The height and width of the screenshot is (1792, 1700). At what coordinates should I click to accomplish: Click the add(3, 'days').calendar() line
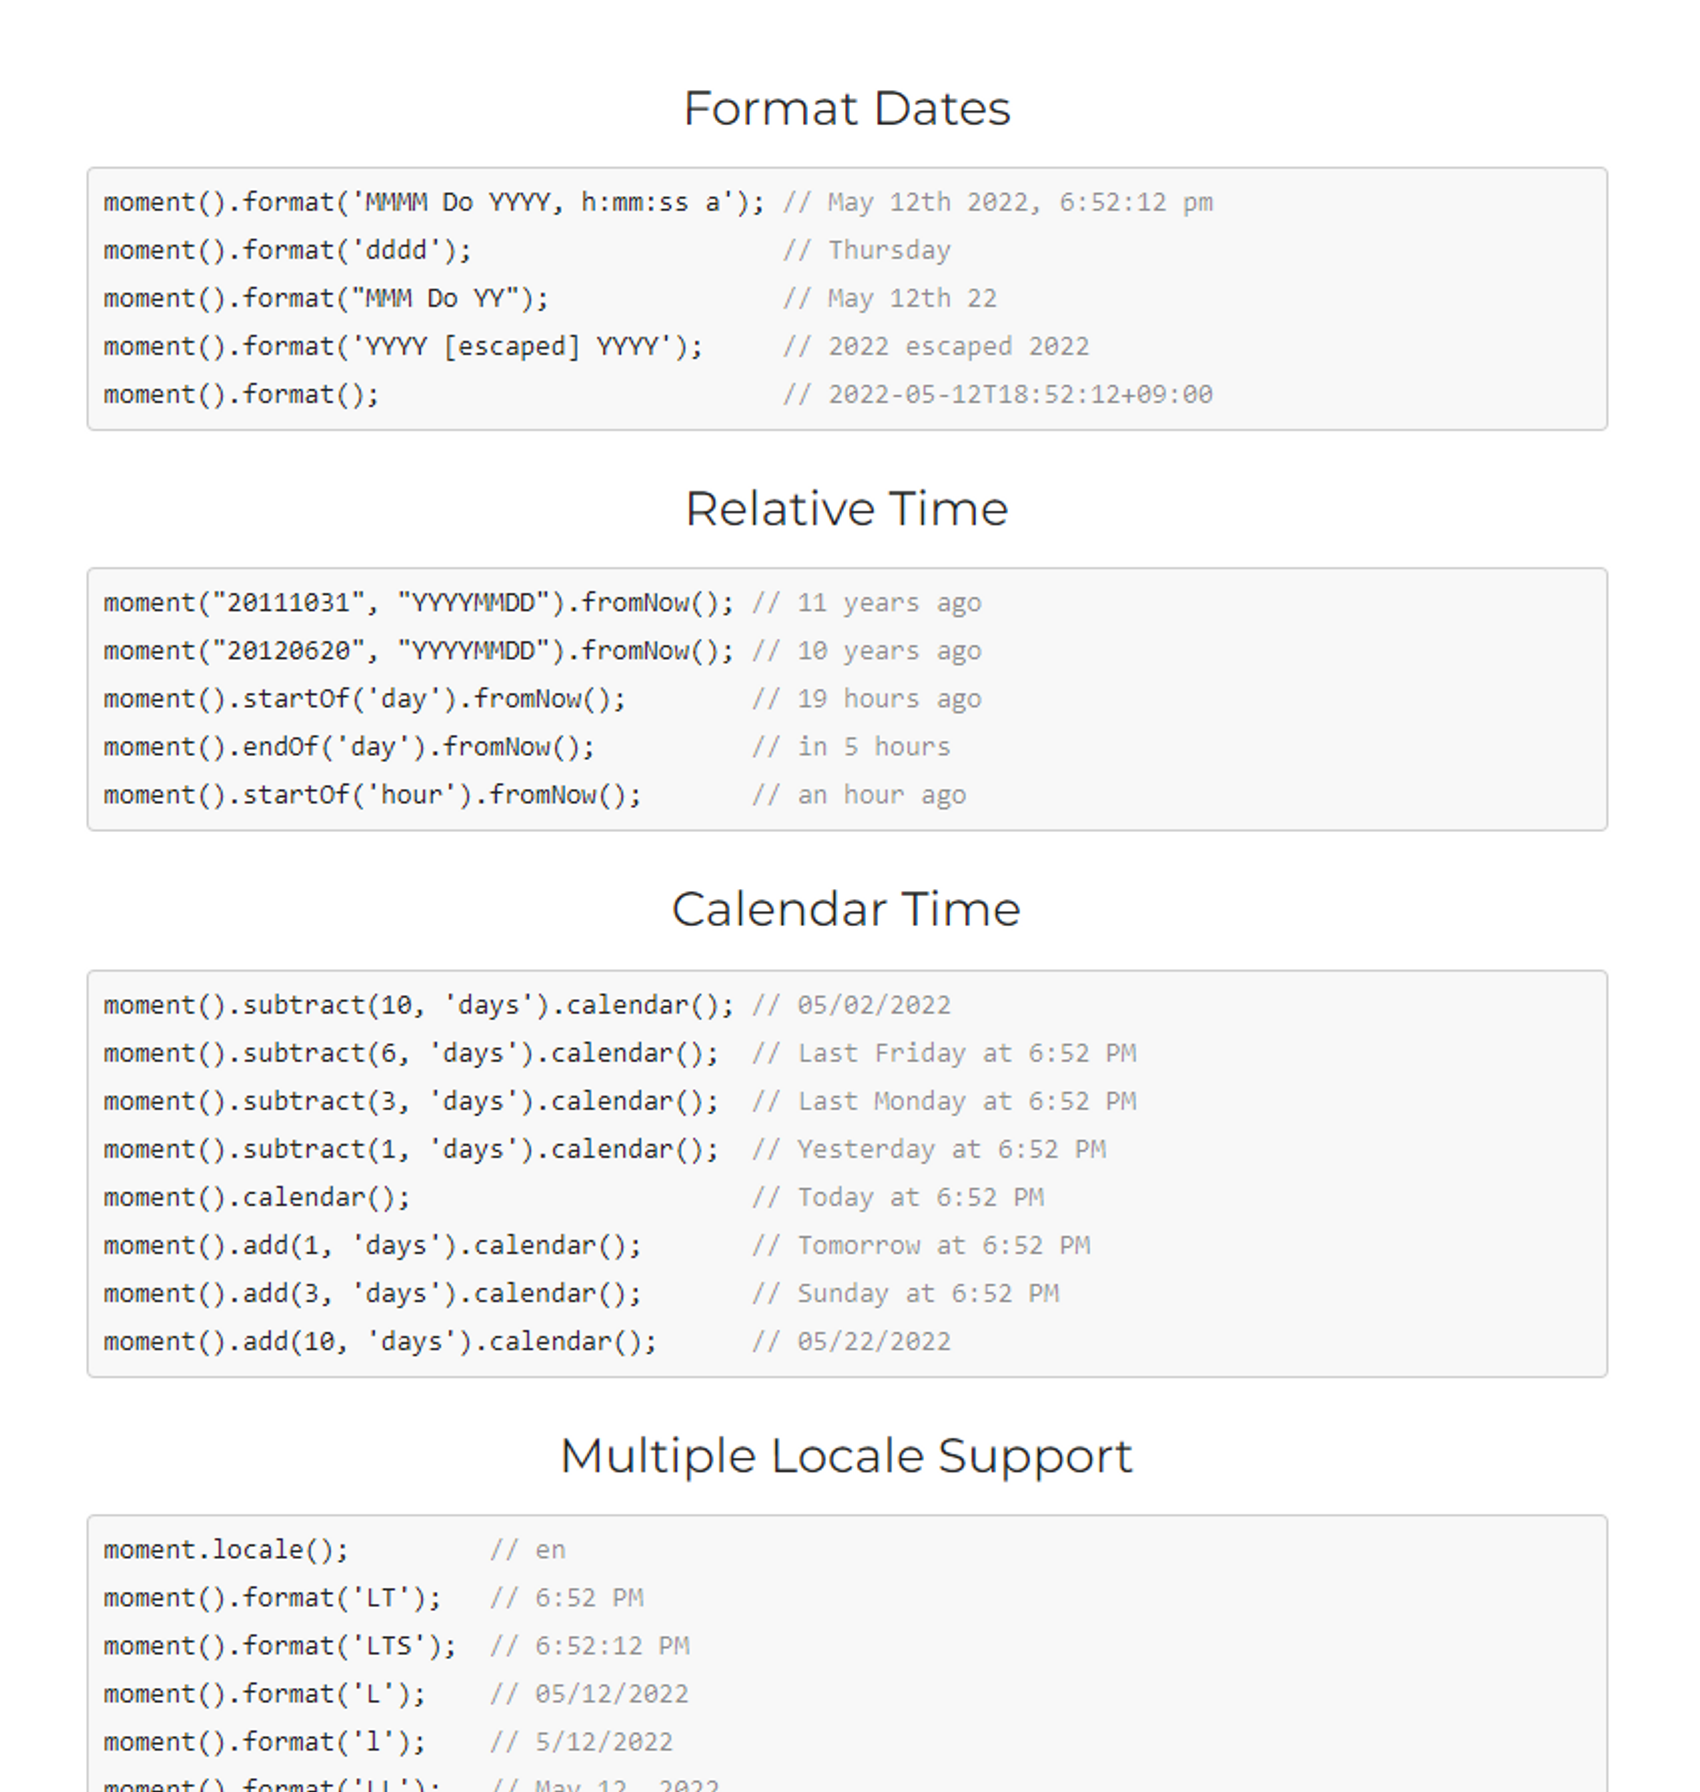coord(372,1293)
